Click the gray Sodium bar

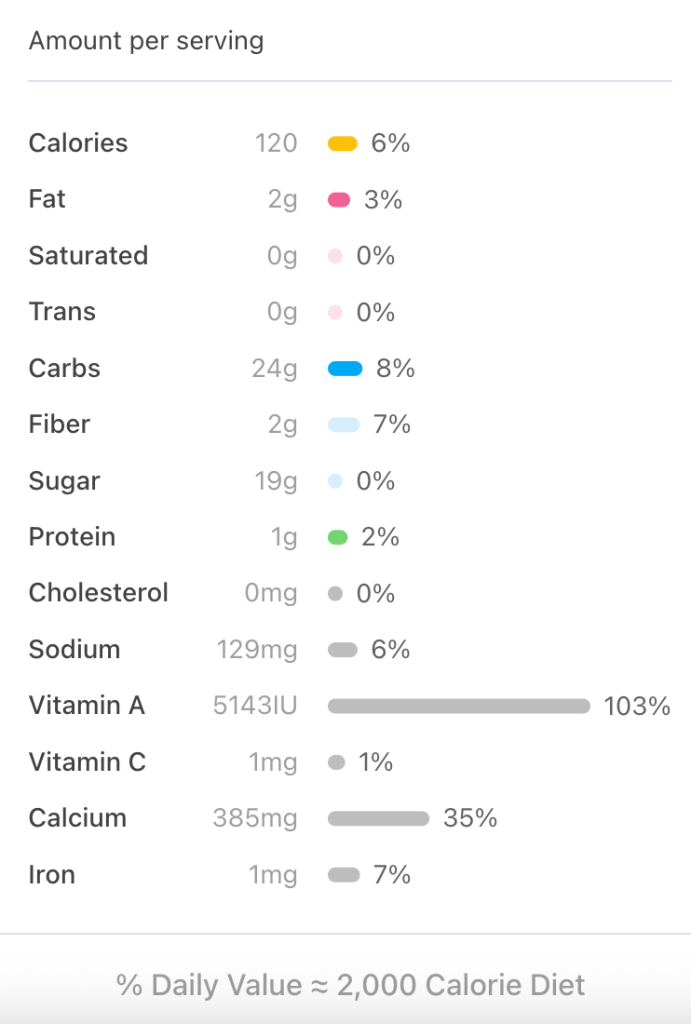pos(342,650)
